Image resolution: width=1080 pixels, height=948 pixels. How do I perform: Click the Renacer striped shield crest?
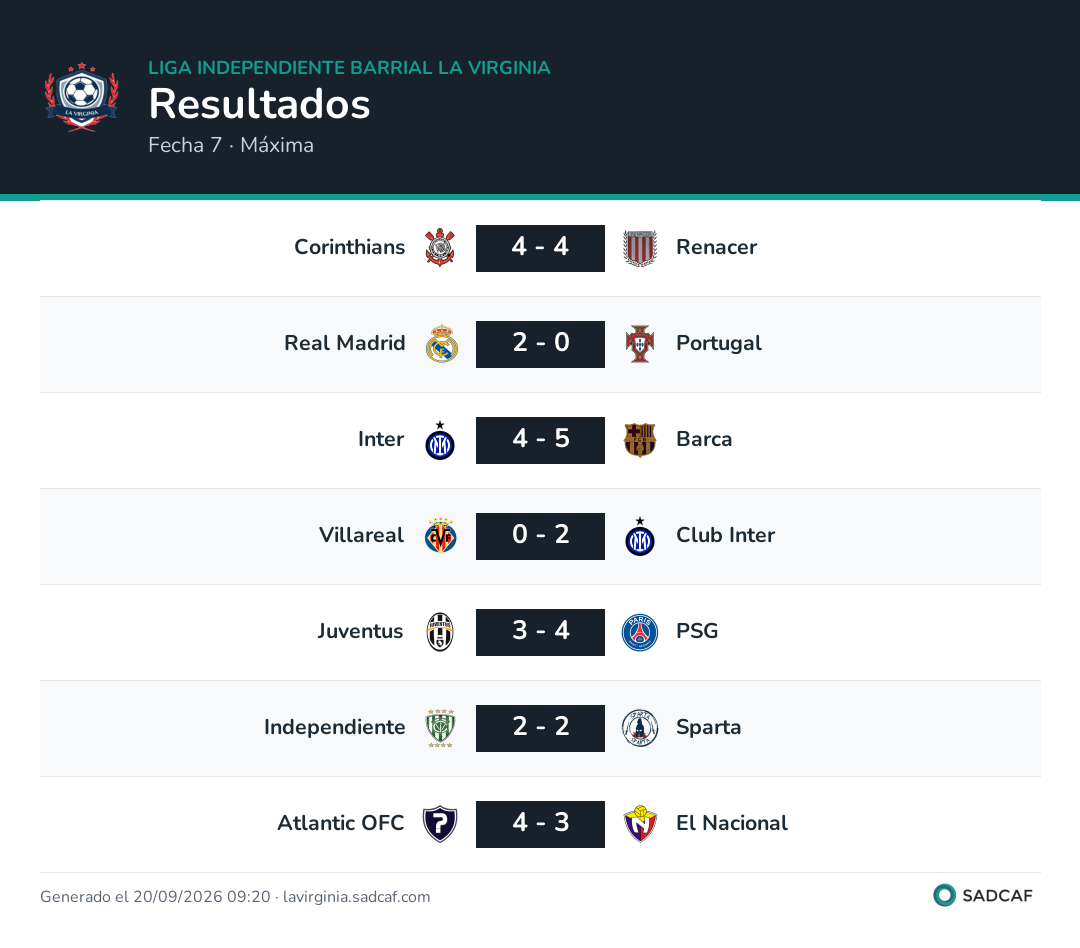(640, 248)
